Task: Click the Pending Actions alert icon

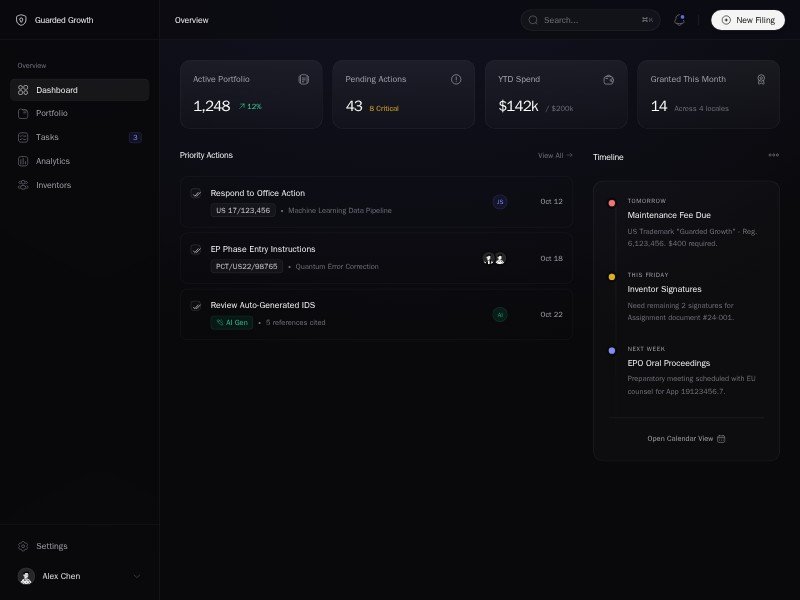Action: (456, 79)
